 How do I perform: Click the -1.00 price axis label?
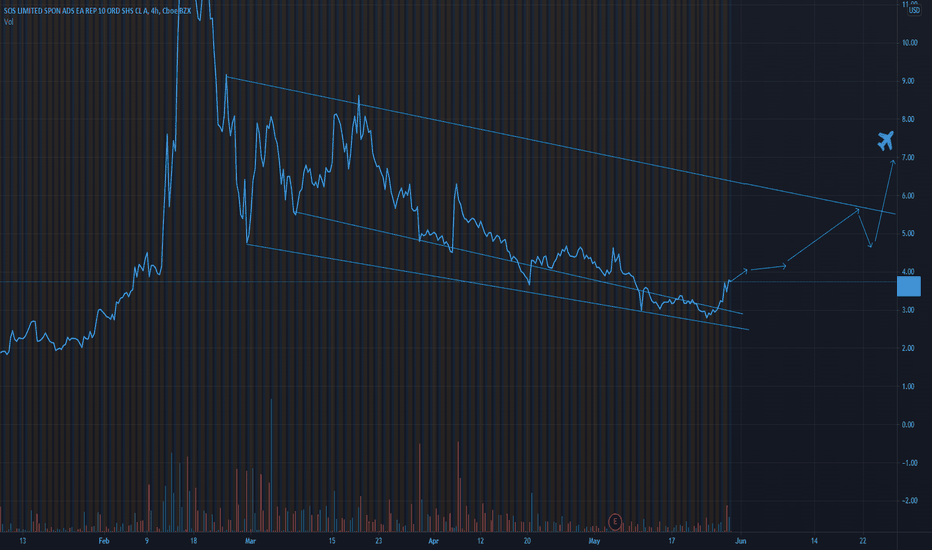tap(909, 463)
